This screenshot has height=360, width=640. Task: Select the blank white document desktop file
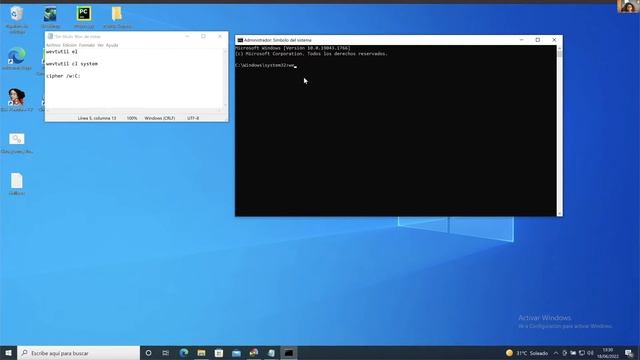tap(17, 181)
